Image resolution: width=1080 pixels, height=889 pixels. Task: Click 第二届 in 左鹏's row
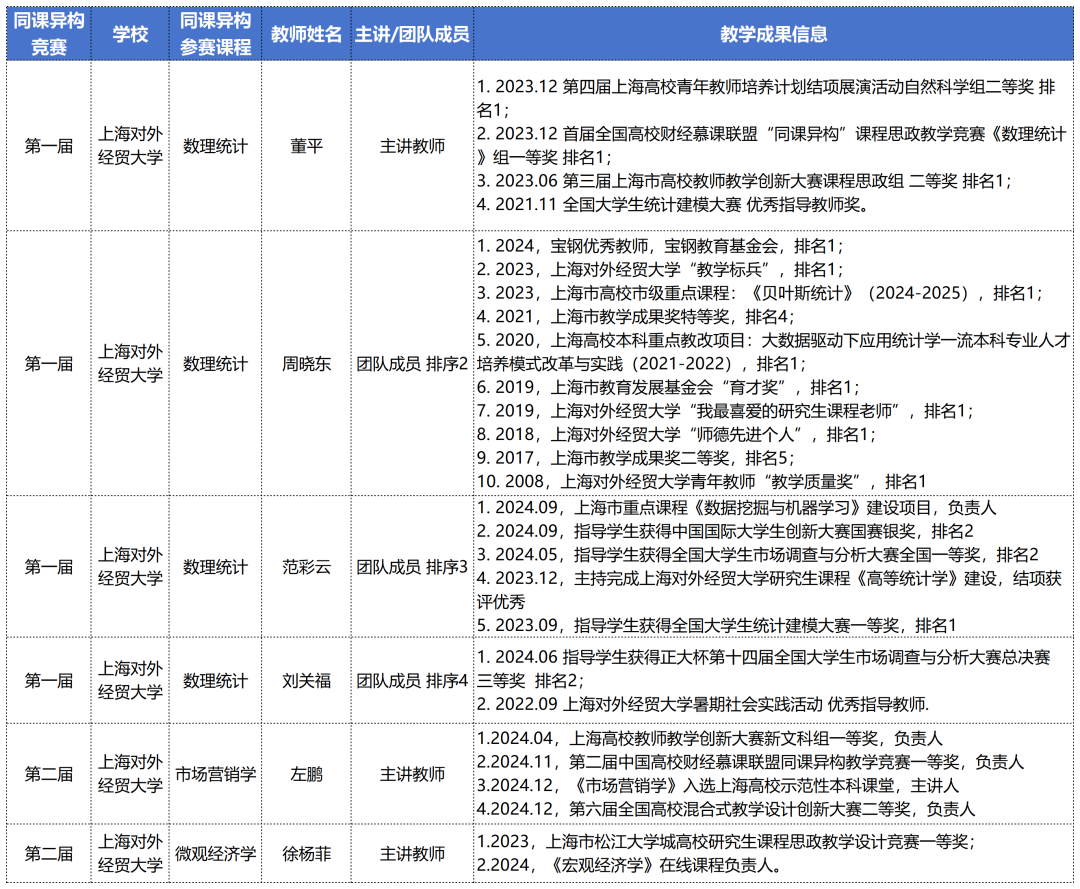pyautogui.click(x=49, y=774)
